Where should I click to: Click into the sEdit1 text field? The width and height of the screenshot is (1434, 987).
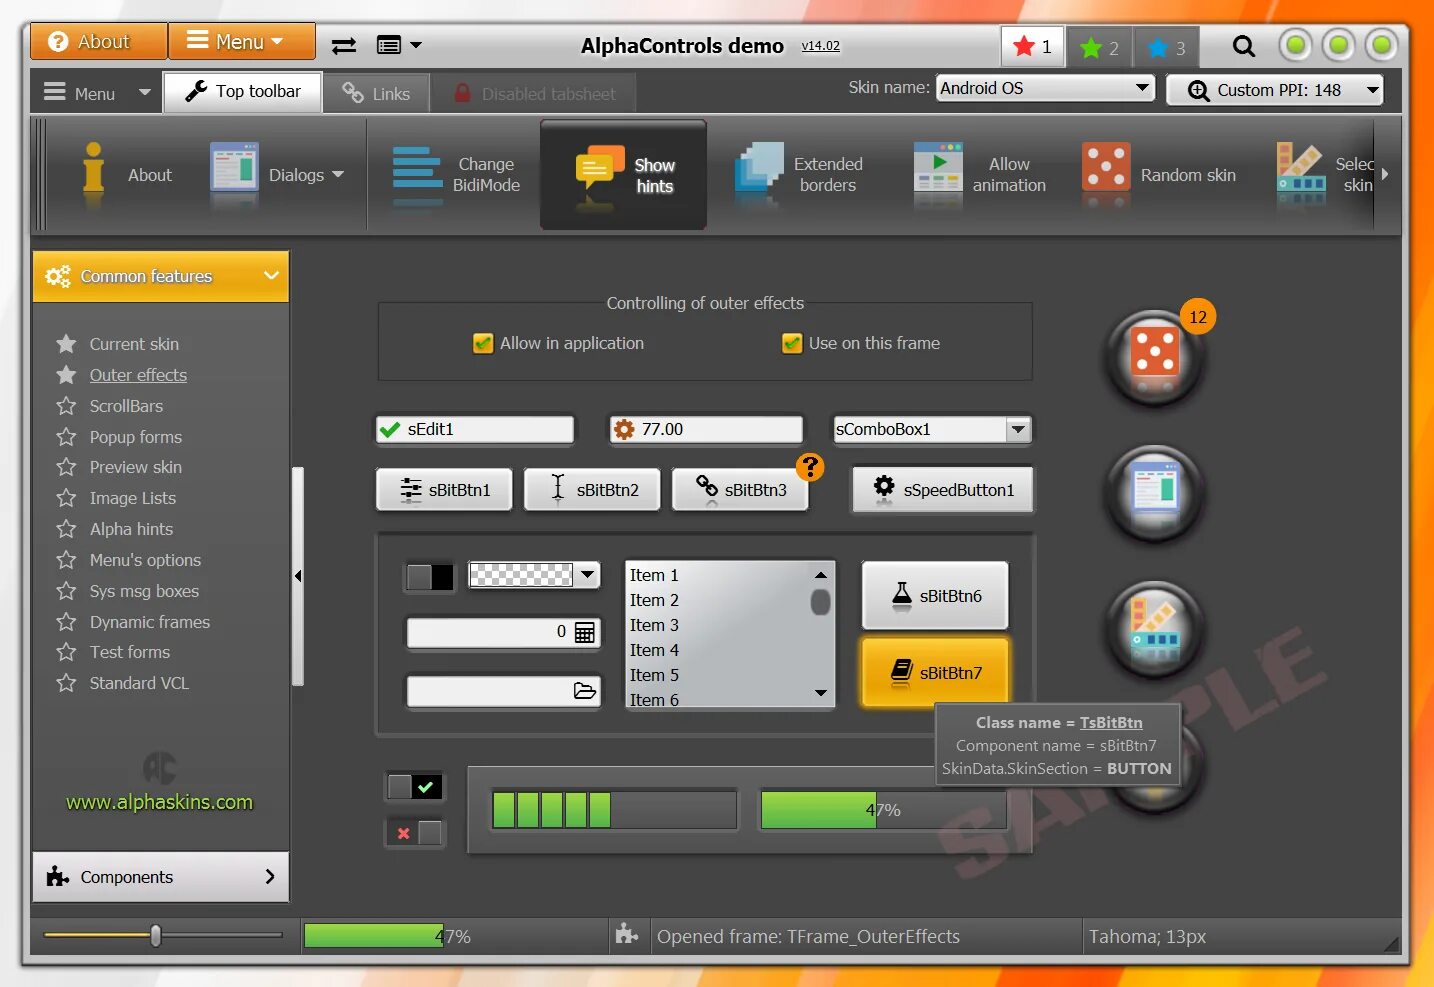(475, 429)
